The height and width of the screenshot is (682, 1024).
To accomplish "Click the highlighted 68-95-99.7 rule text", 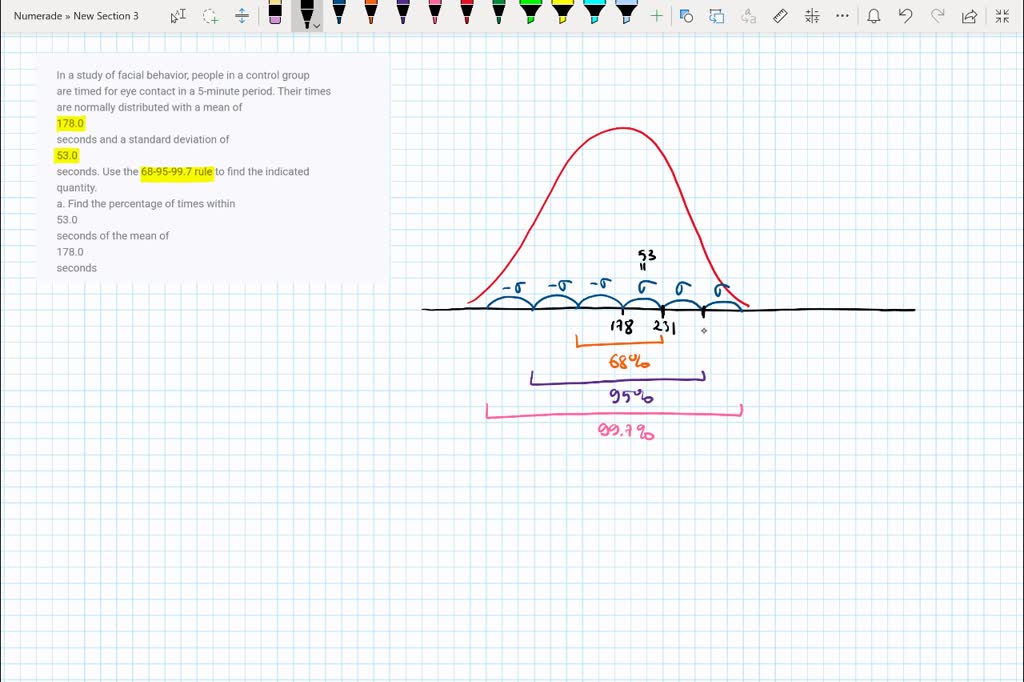I will pyautogui.click(x=177, y=172).
